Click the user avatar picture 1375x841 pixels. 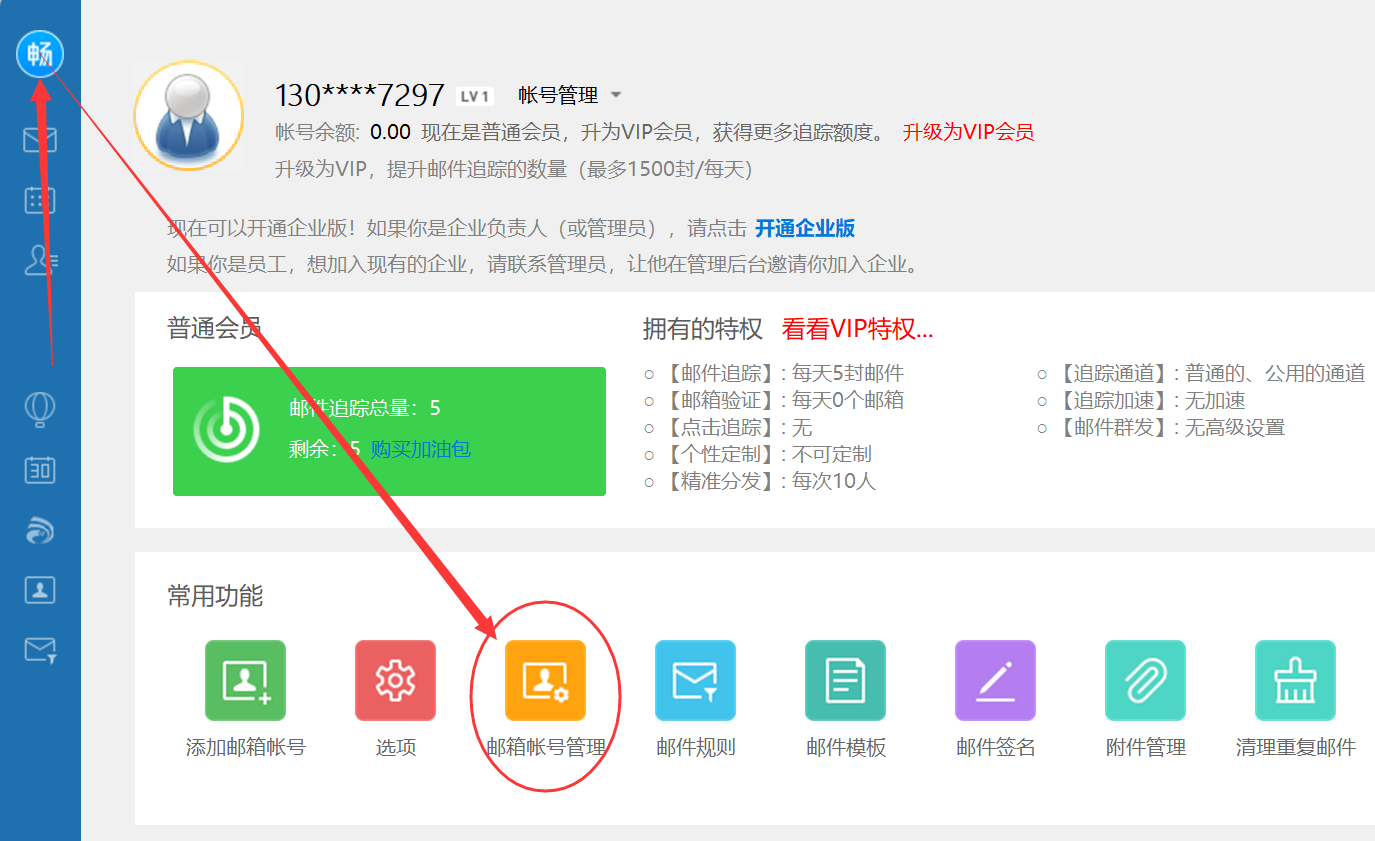tap(189, 115)
